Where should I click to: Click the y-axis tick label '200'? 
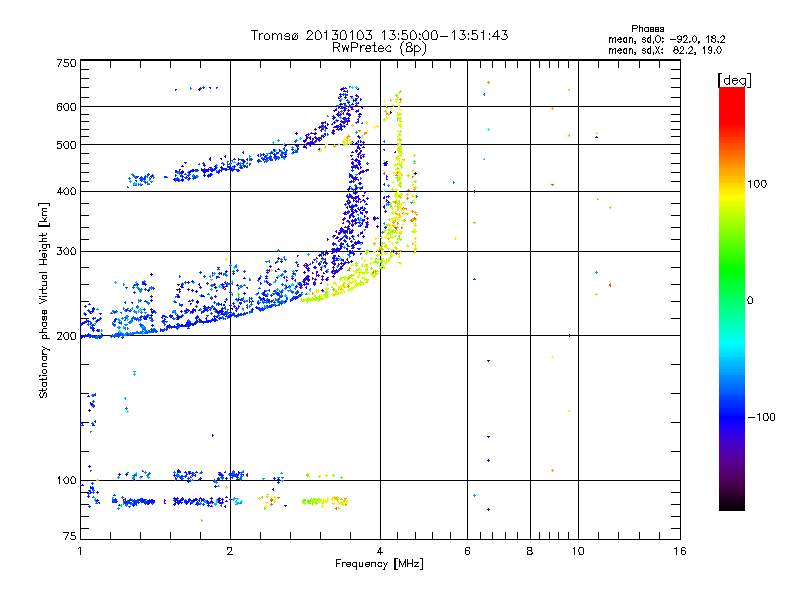point(66,336)
